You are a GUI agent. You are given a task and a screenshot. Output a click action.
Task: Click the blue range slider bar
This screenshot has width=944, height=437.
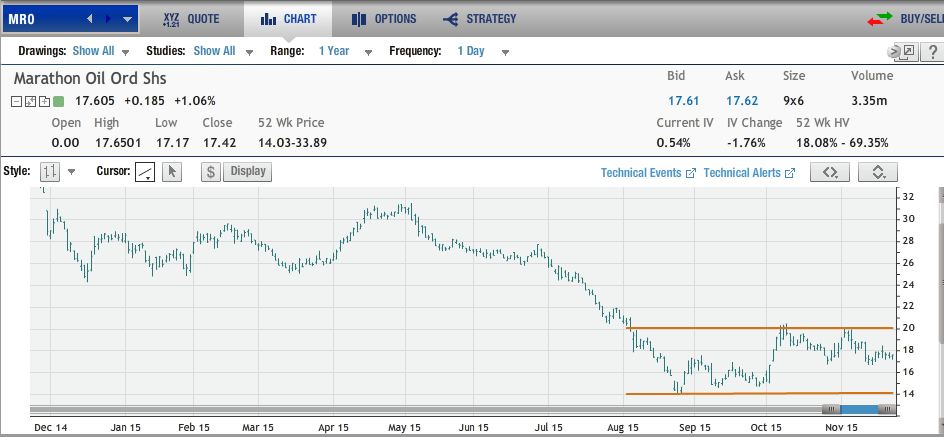[x=857, y=409]
